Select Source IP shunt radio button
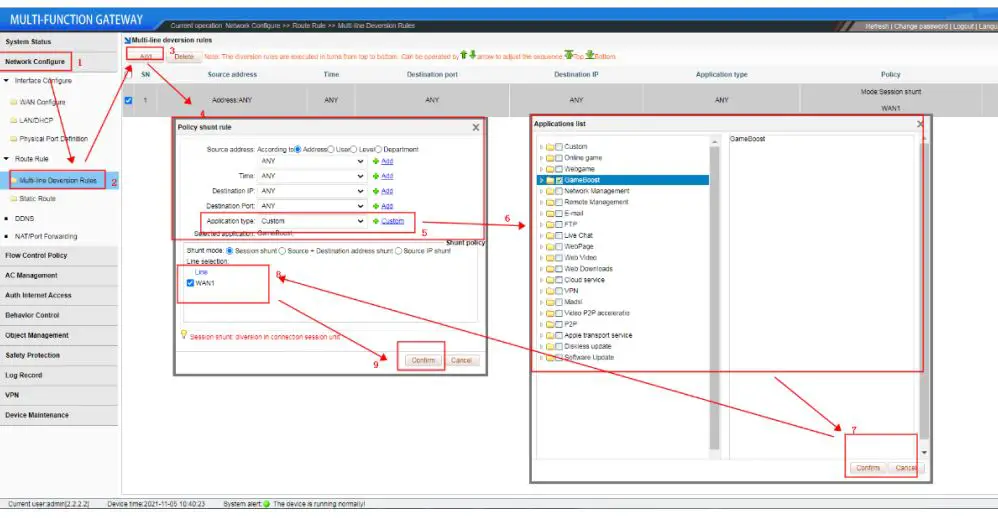 [x=398, y=251]
